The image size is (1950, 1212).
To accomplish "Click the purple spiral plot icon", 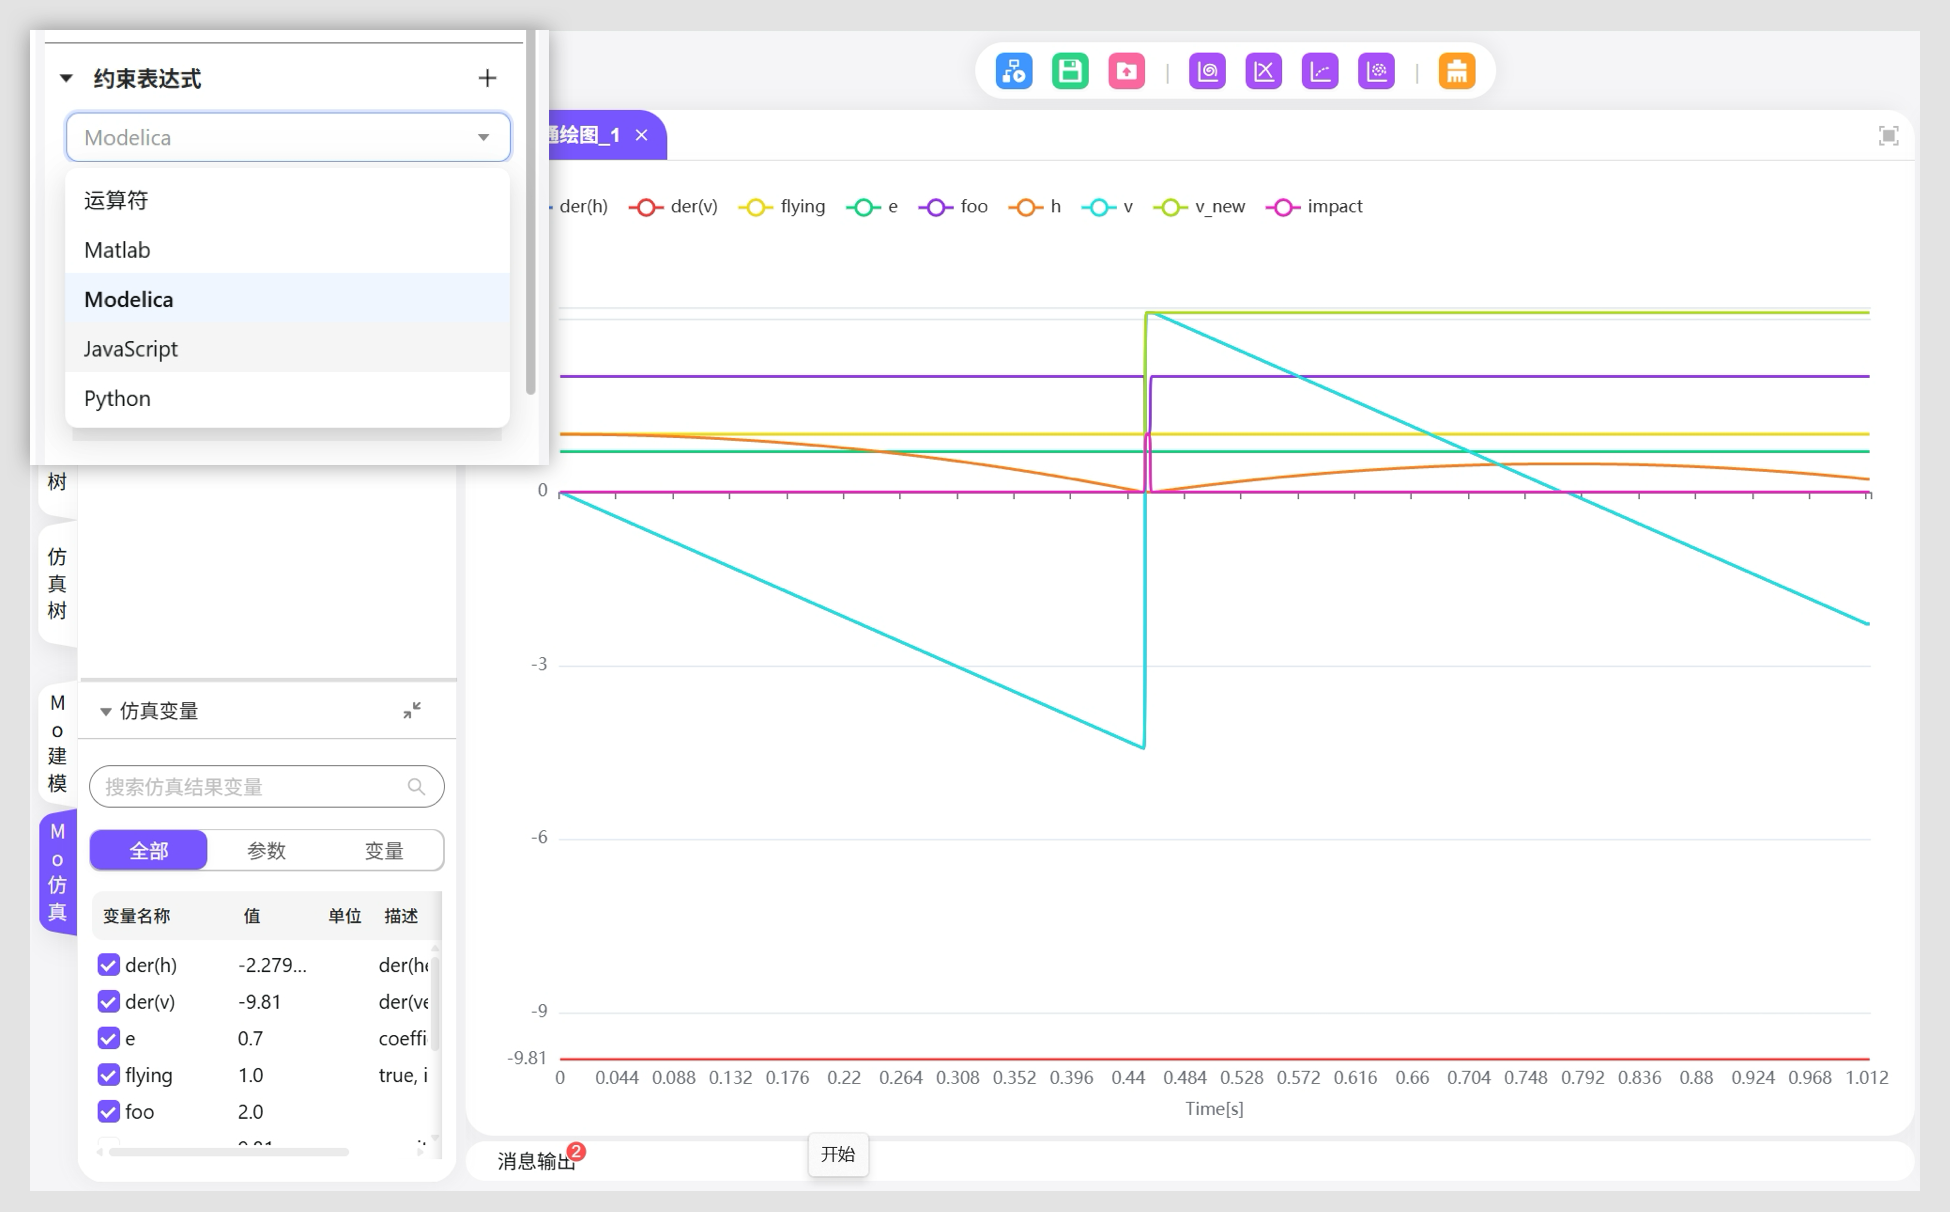I will click(1207, 71).
